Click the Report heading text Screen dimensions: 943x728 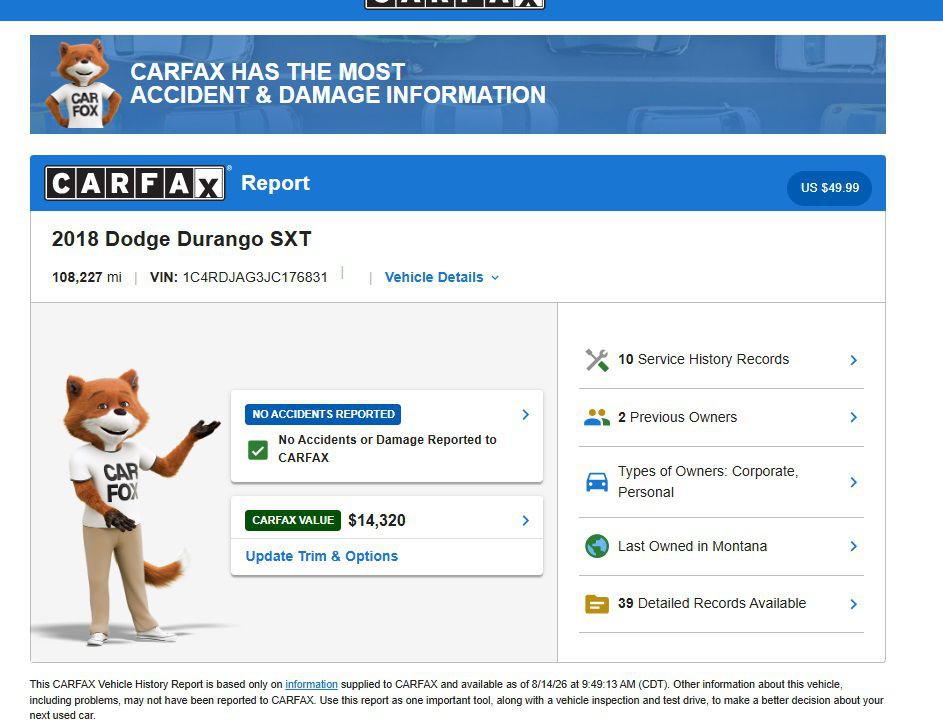point(275,183)
